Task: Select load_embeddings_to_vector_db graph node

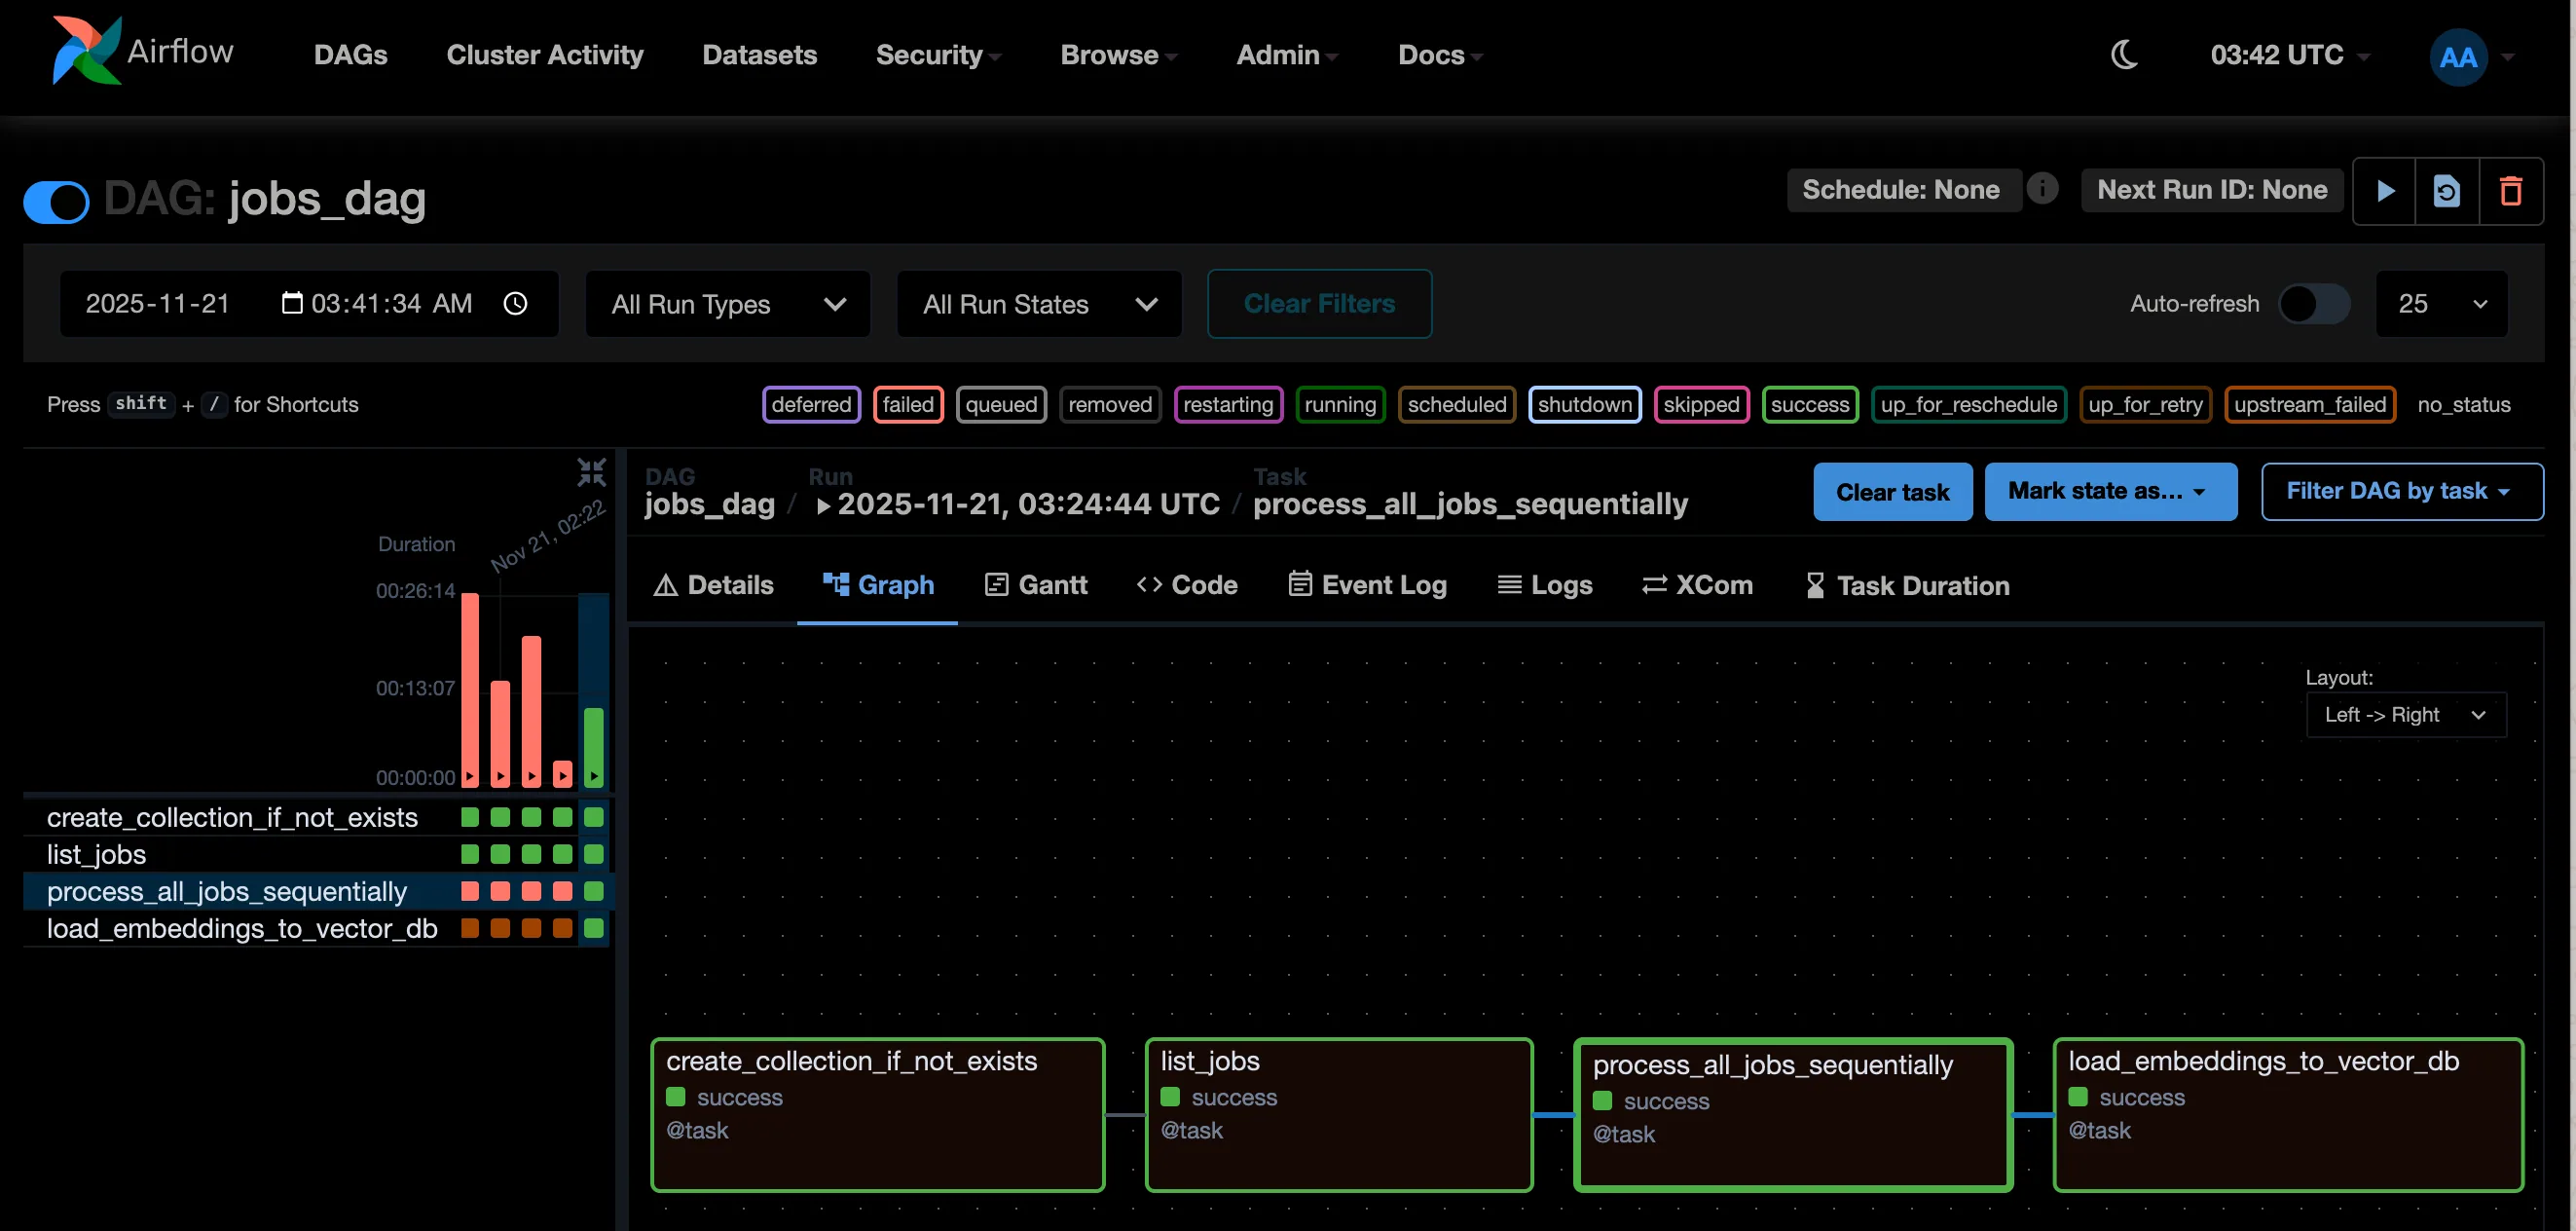Action: pyautogui.click(x=2288, y=1114)
